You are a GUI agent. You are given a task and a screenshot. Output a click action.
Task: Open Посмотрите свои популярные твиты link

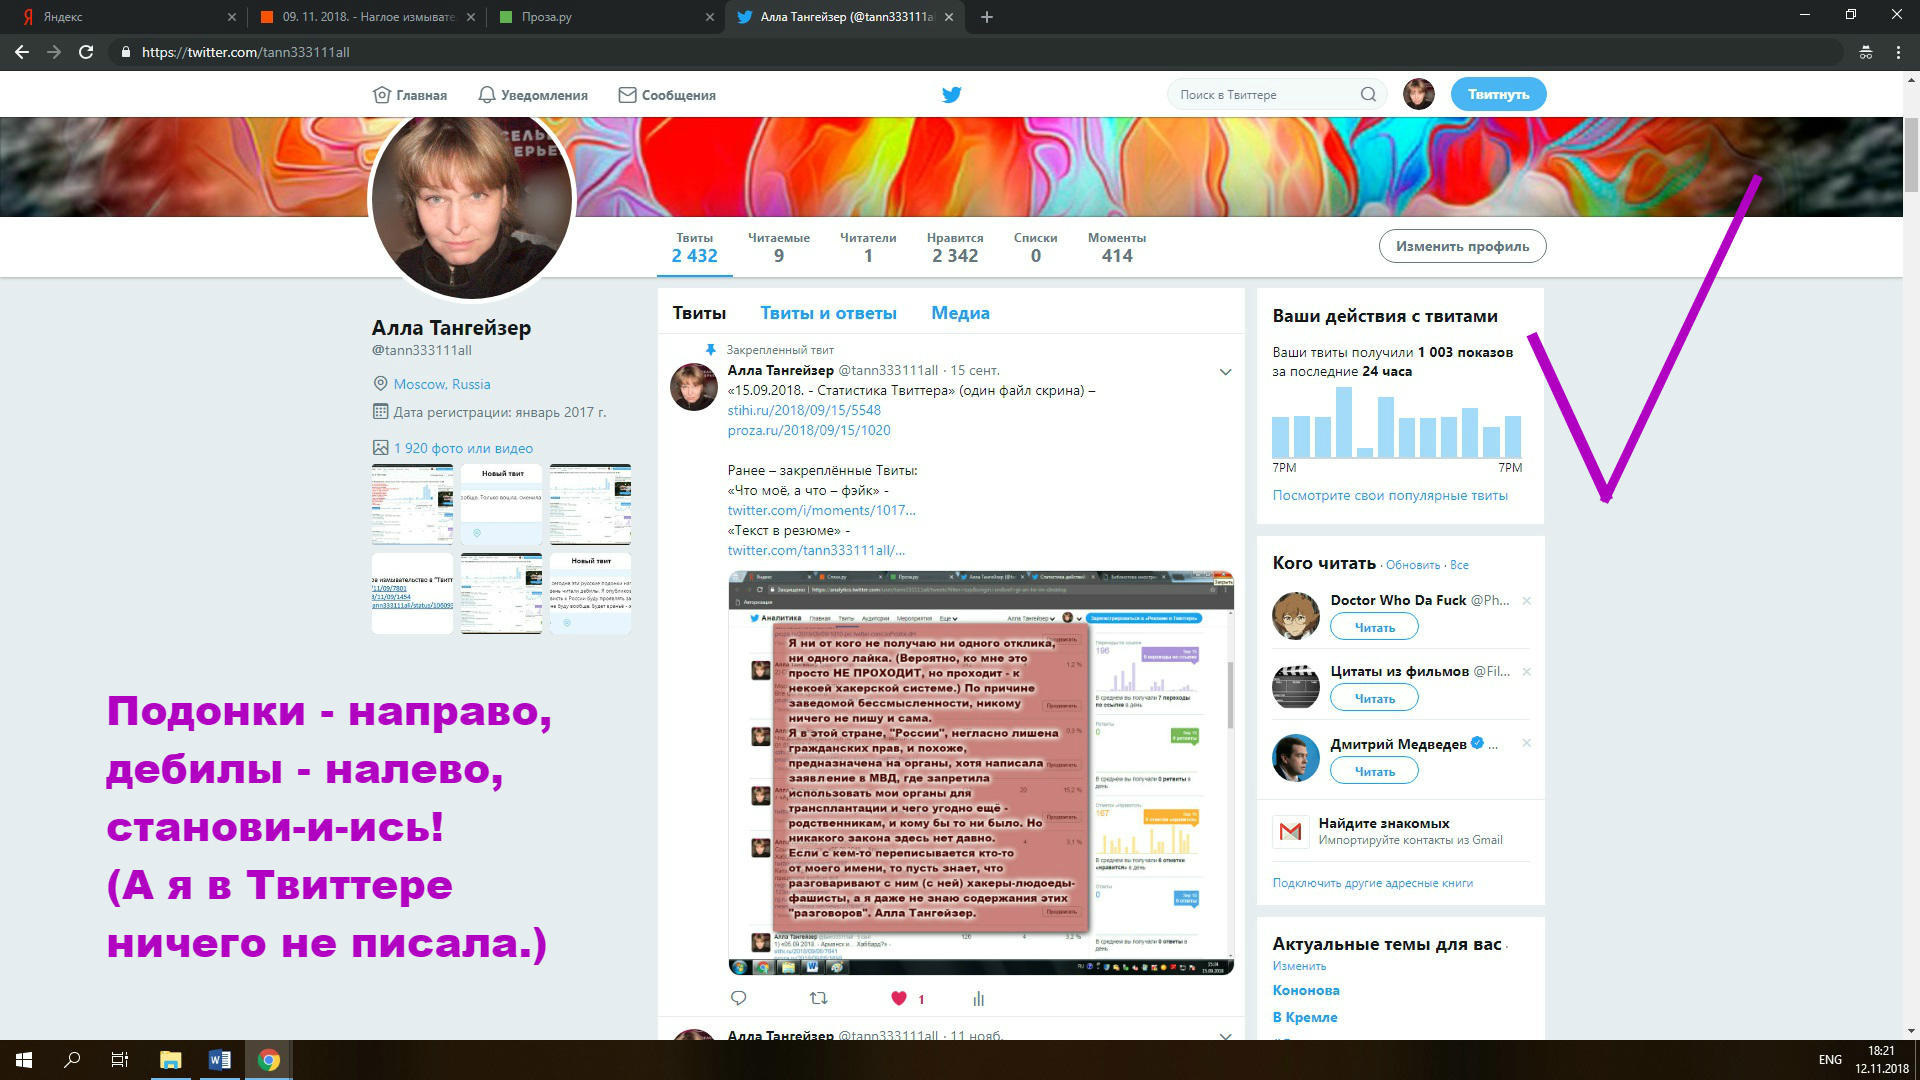coord(1390,495)
